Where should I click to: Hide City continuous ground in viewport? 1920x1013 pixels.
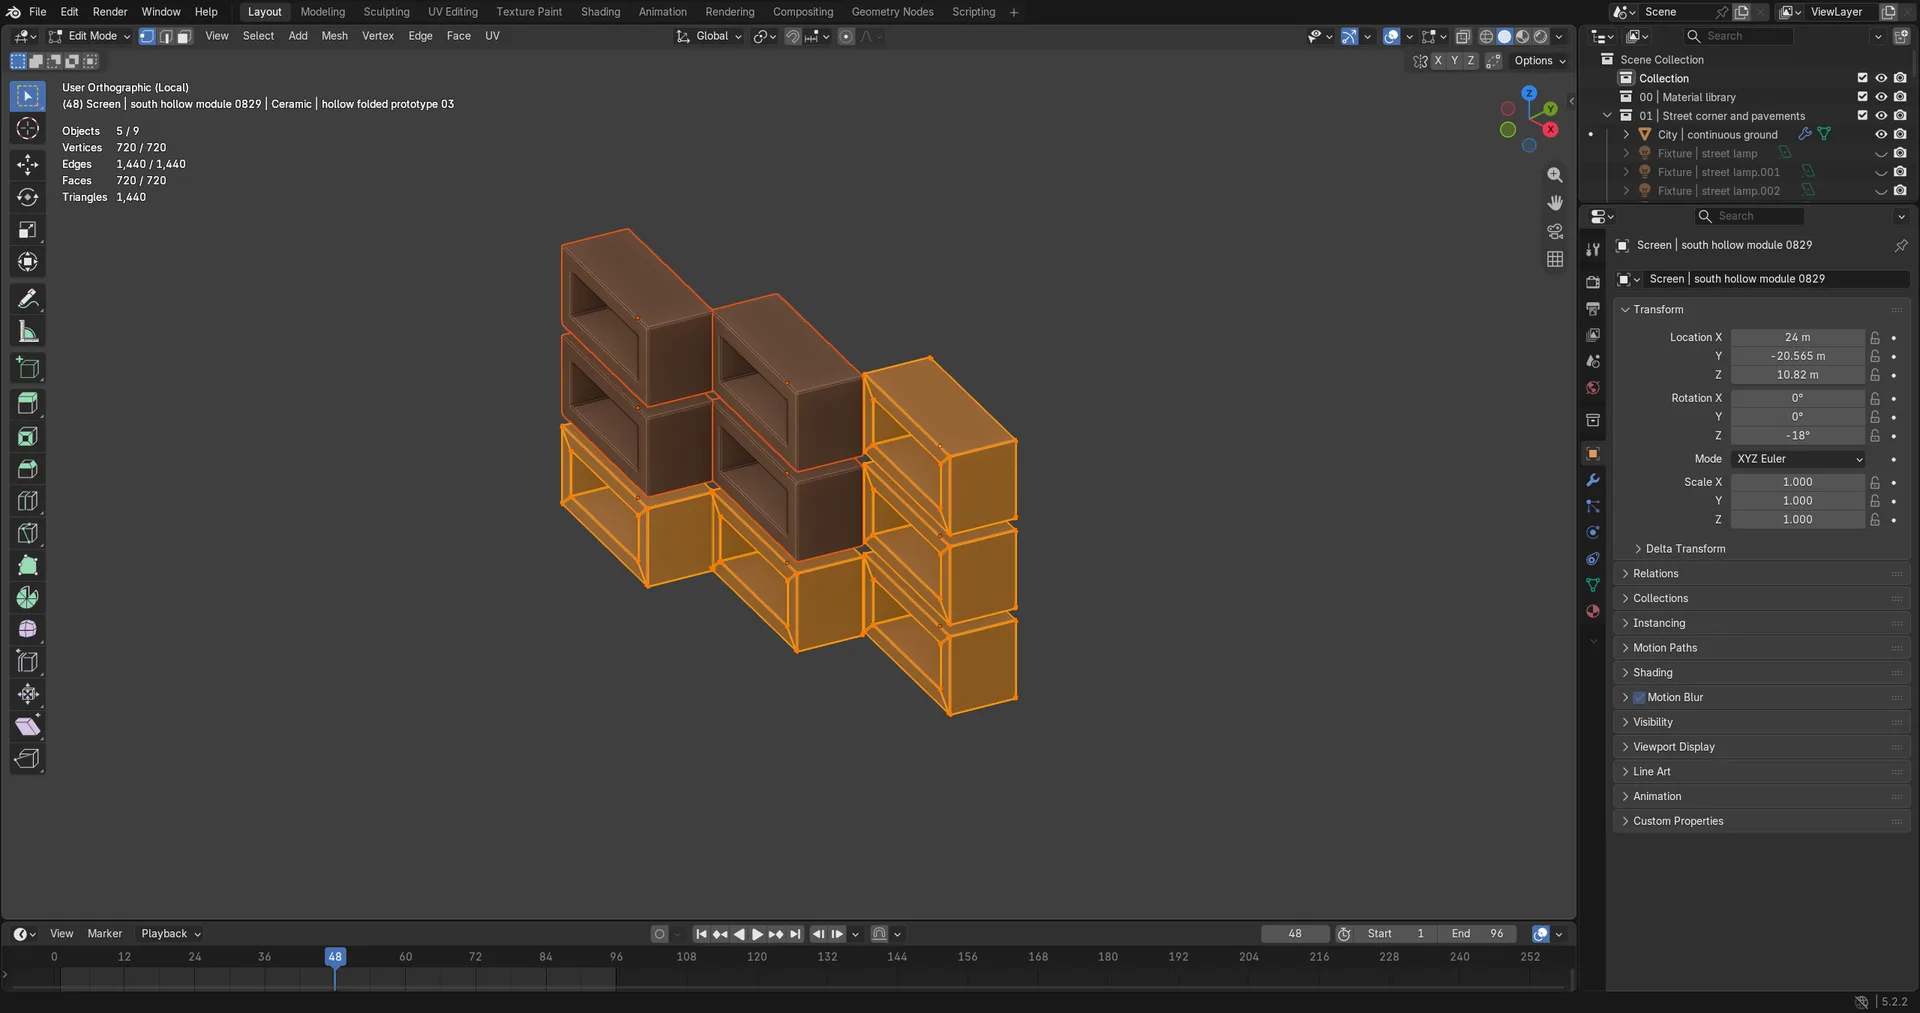pyautogui.click(x=1881, y=135)
